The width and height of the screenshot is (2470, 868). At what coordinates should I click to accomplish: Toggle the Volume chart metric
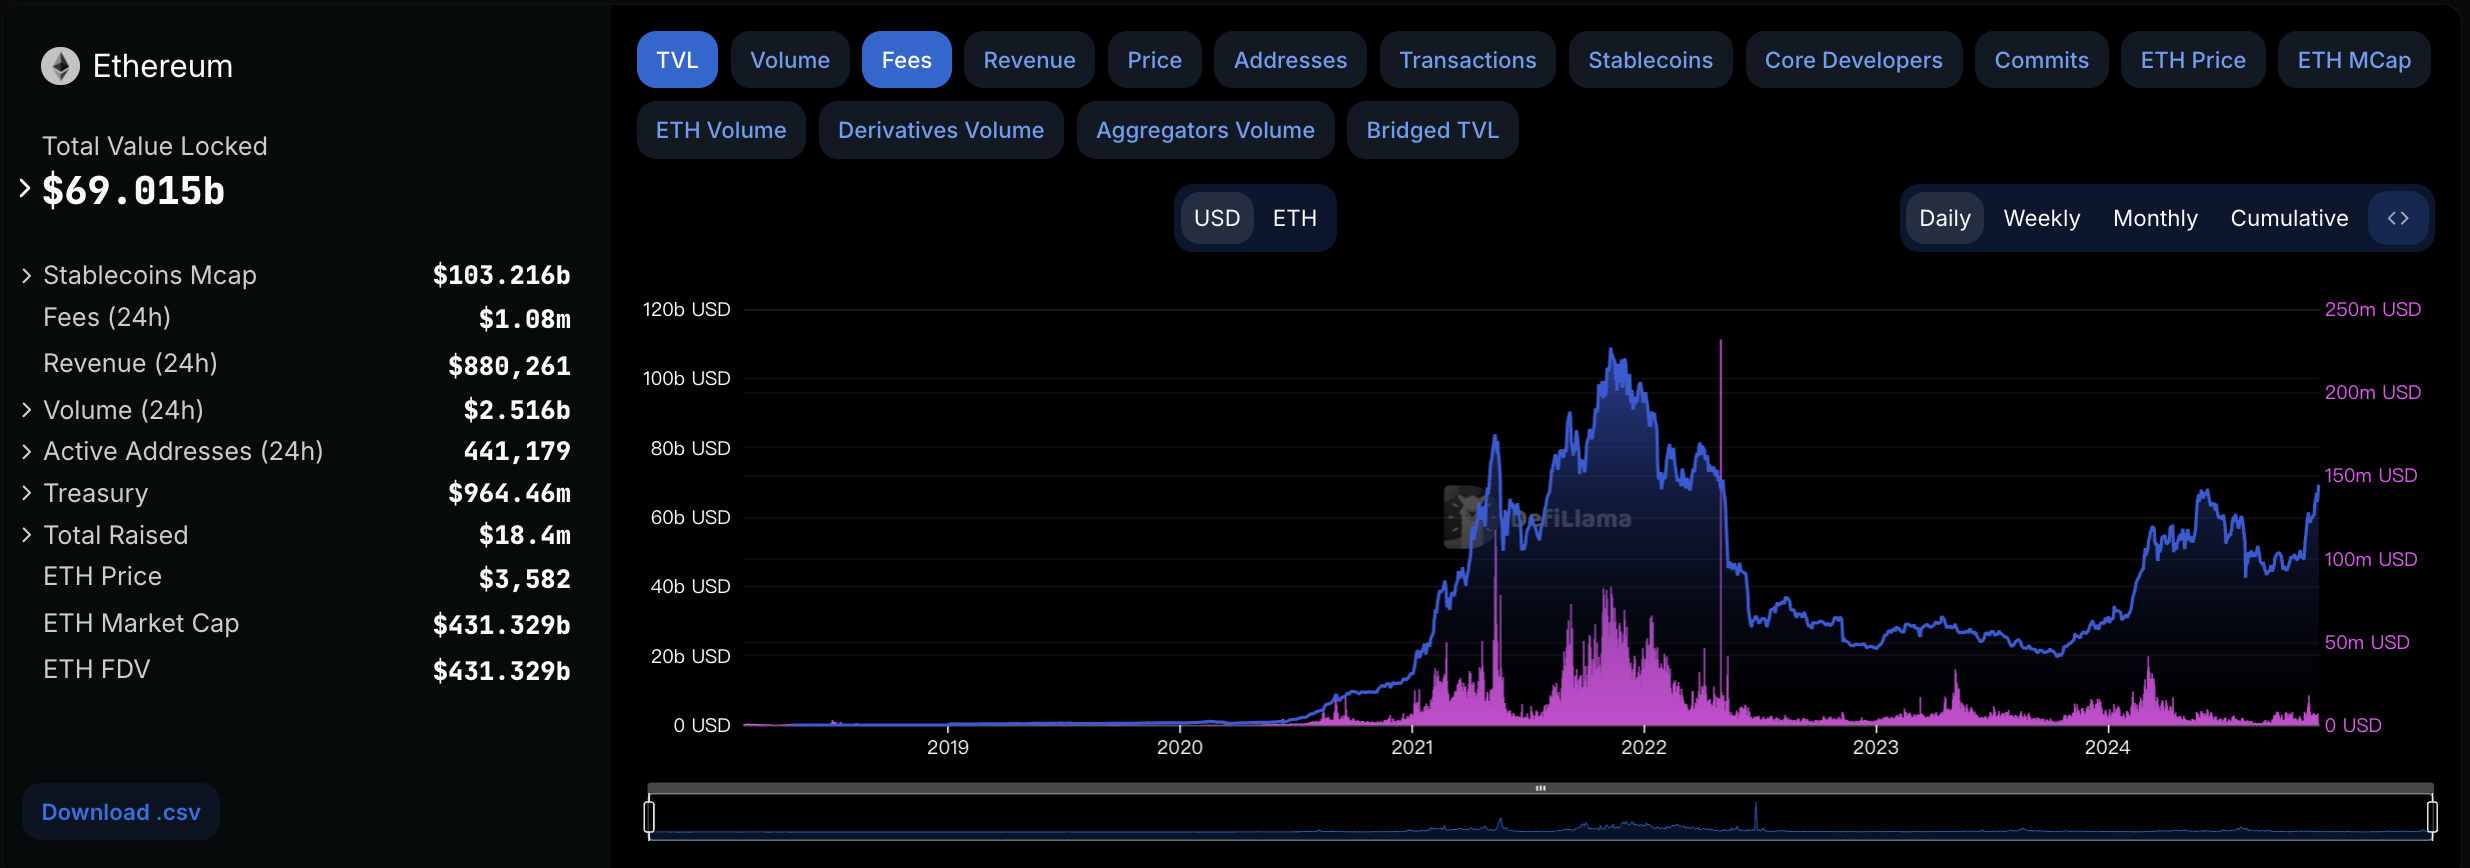click(790, 60)
